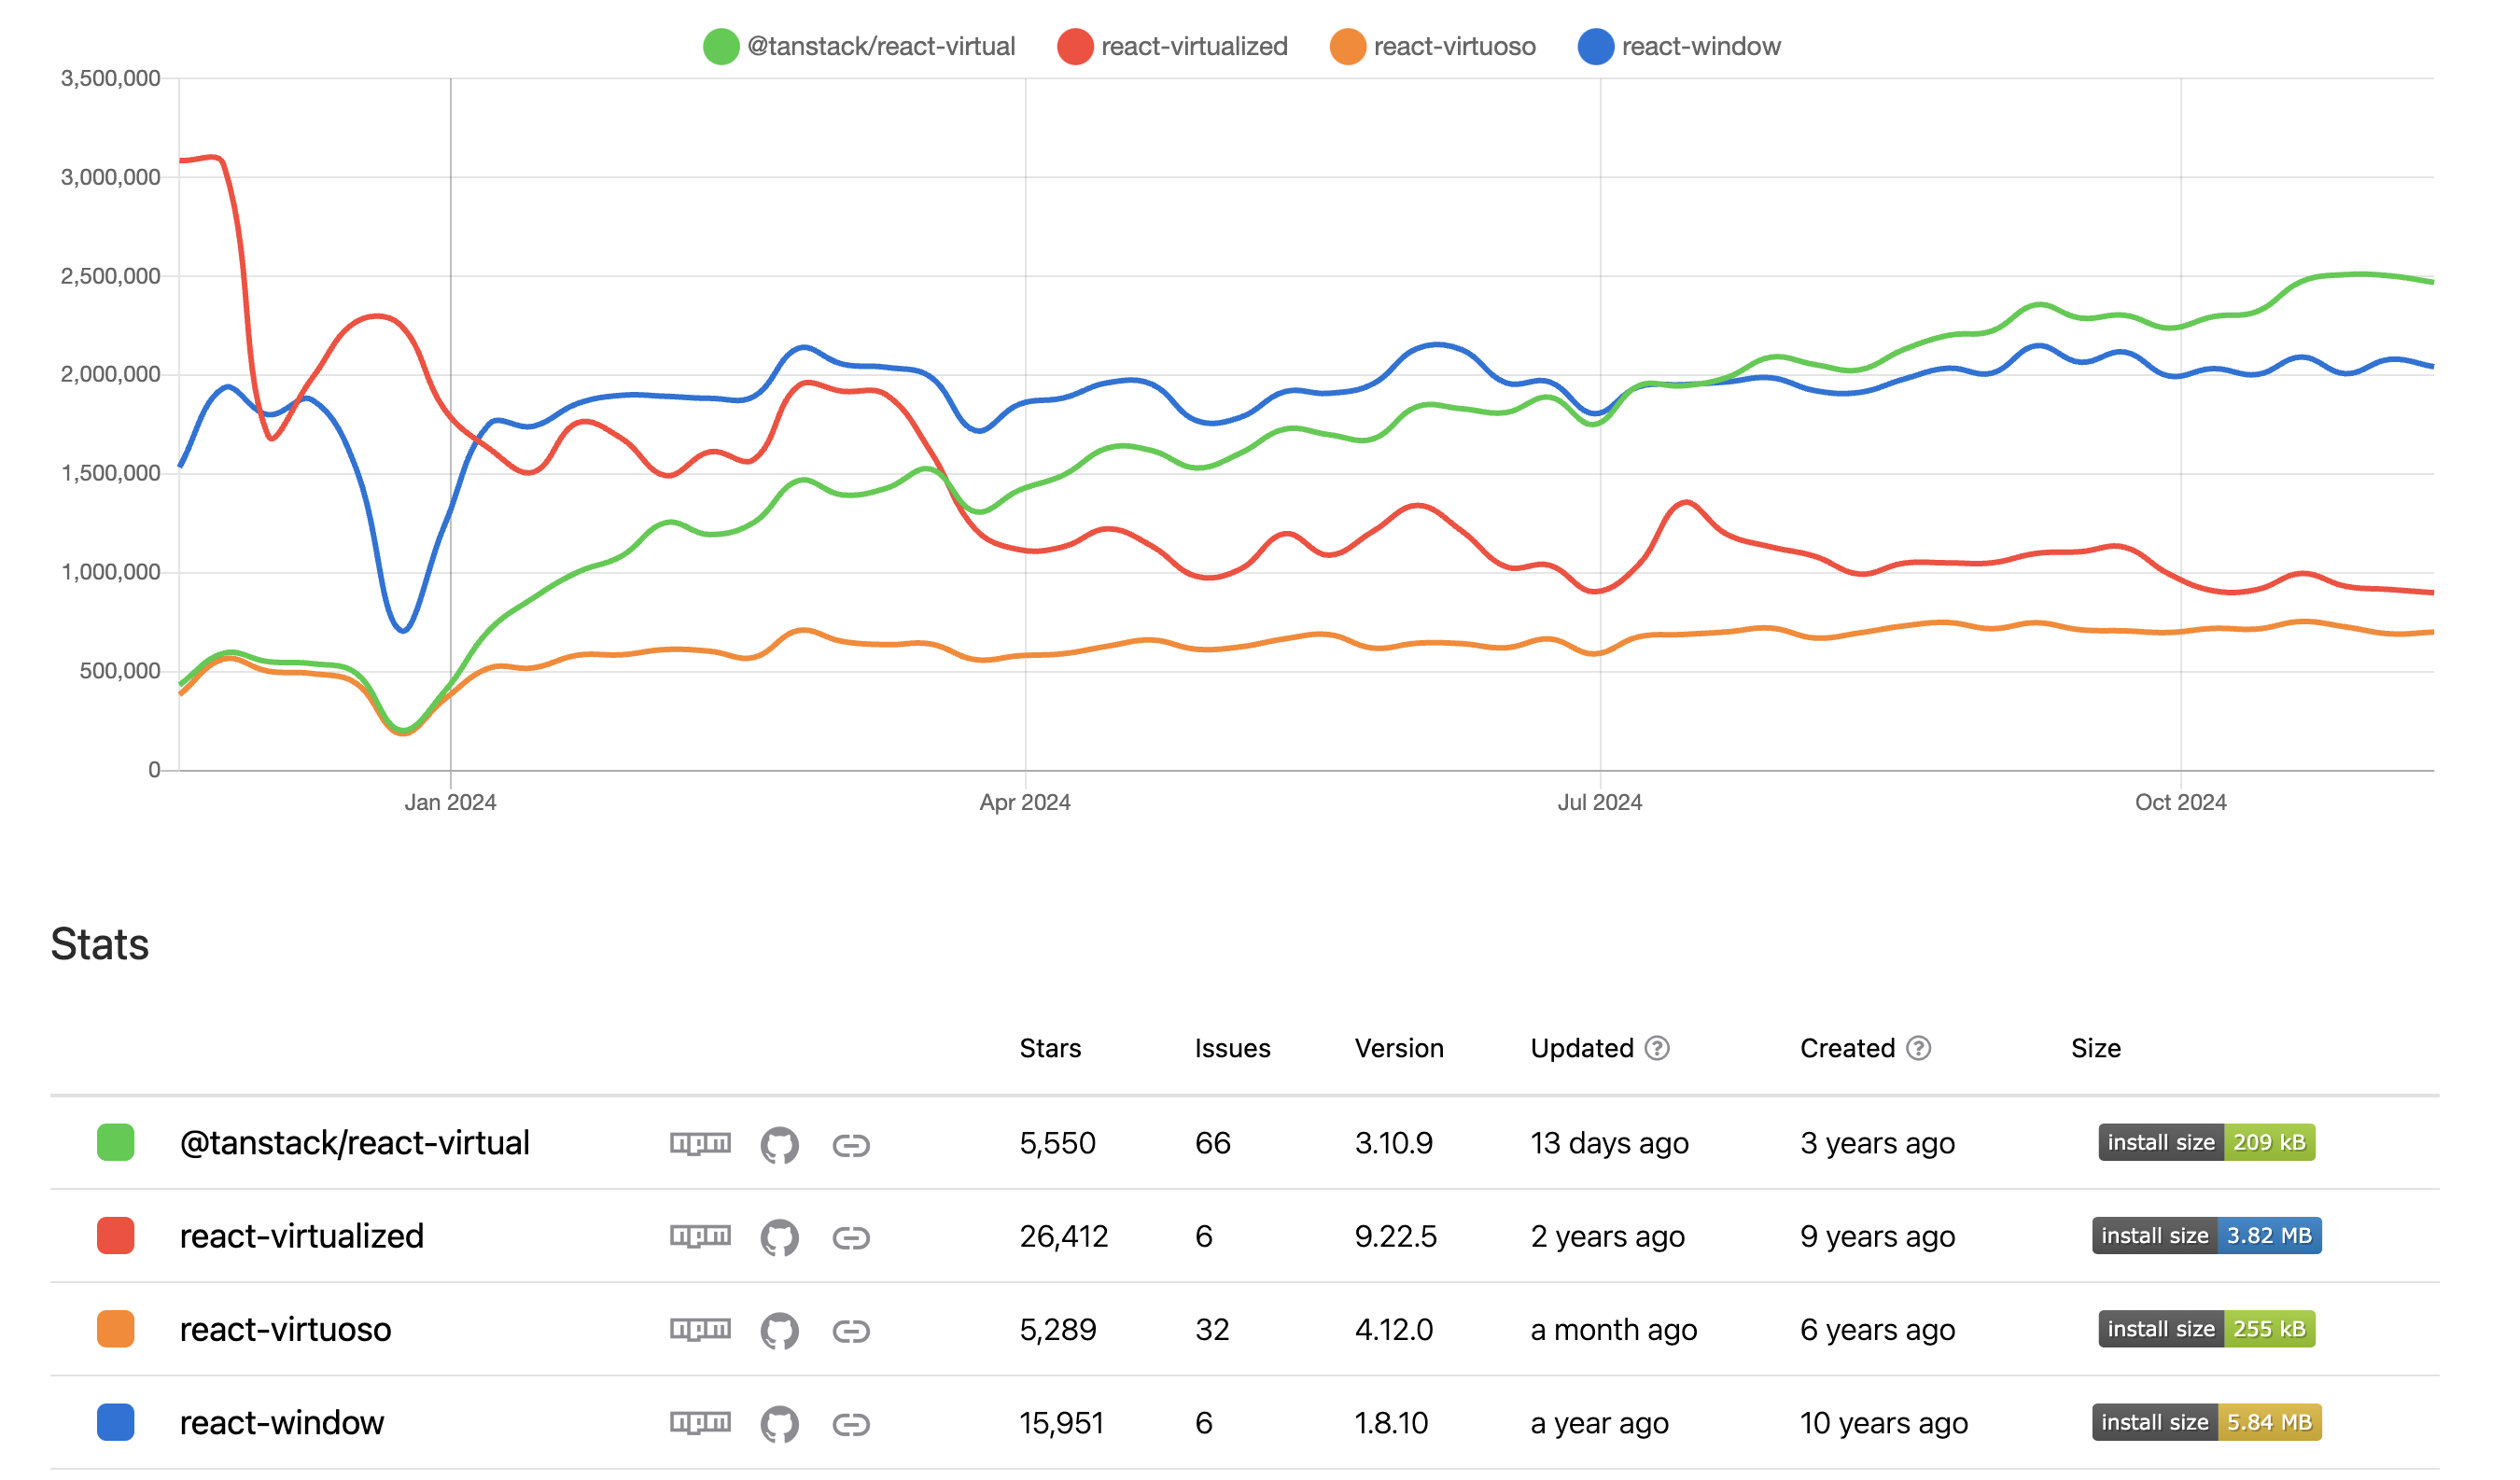This screenshot has width=2520, height=1480.
Task: Click version 1.8.10 cell
Action: point(1391,1422)
